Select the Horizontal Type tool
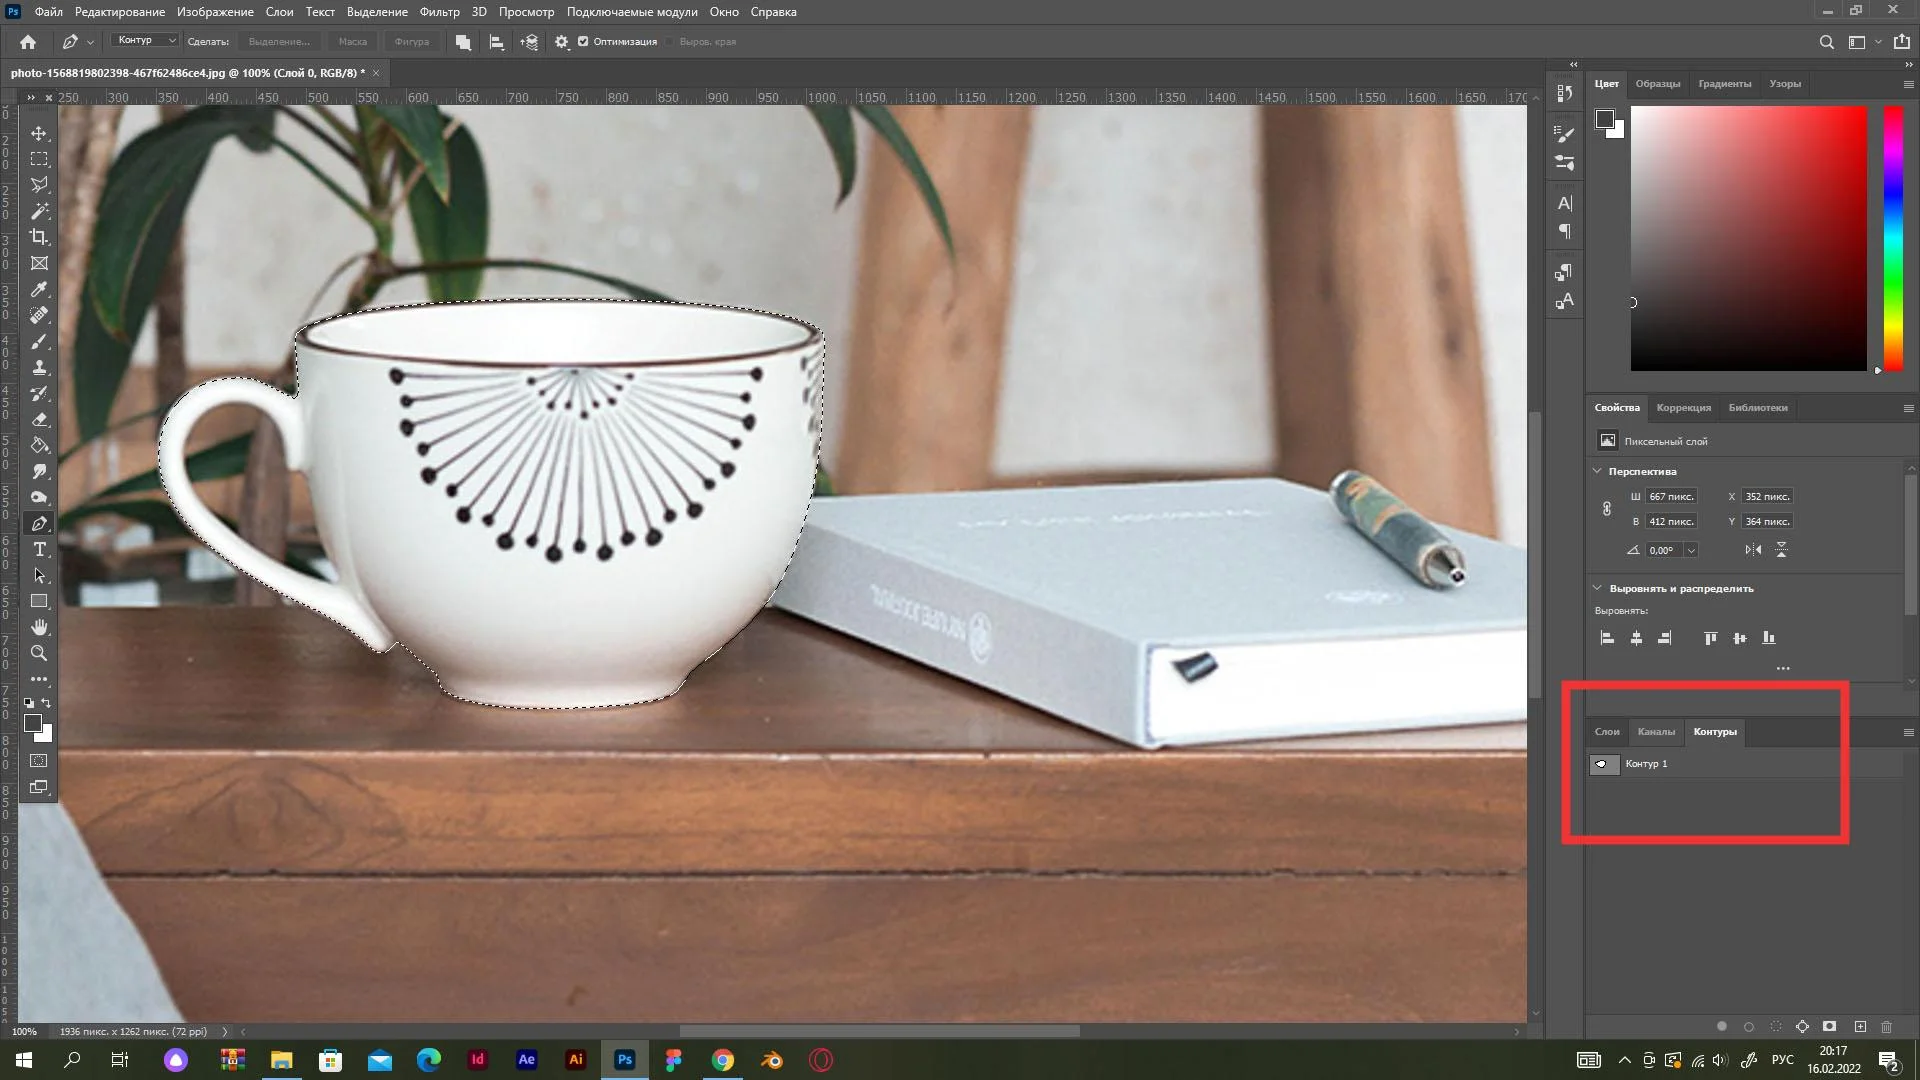This screenshot has height=1080, width=1920. pyautogui.click(x=39, y=549)
